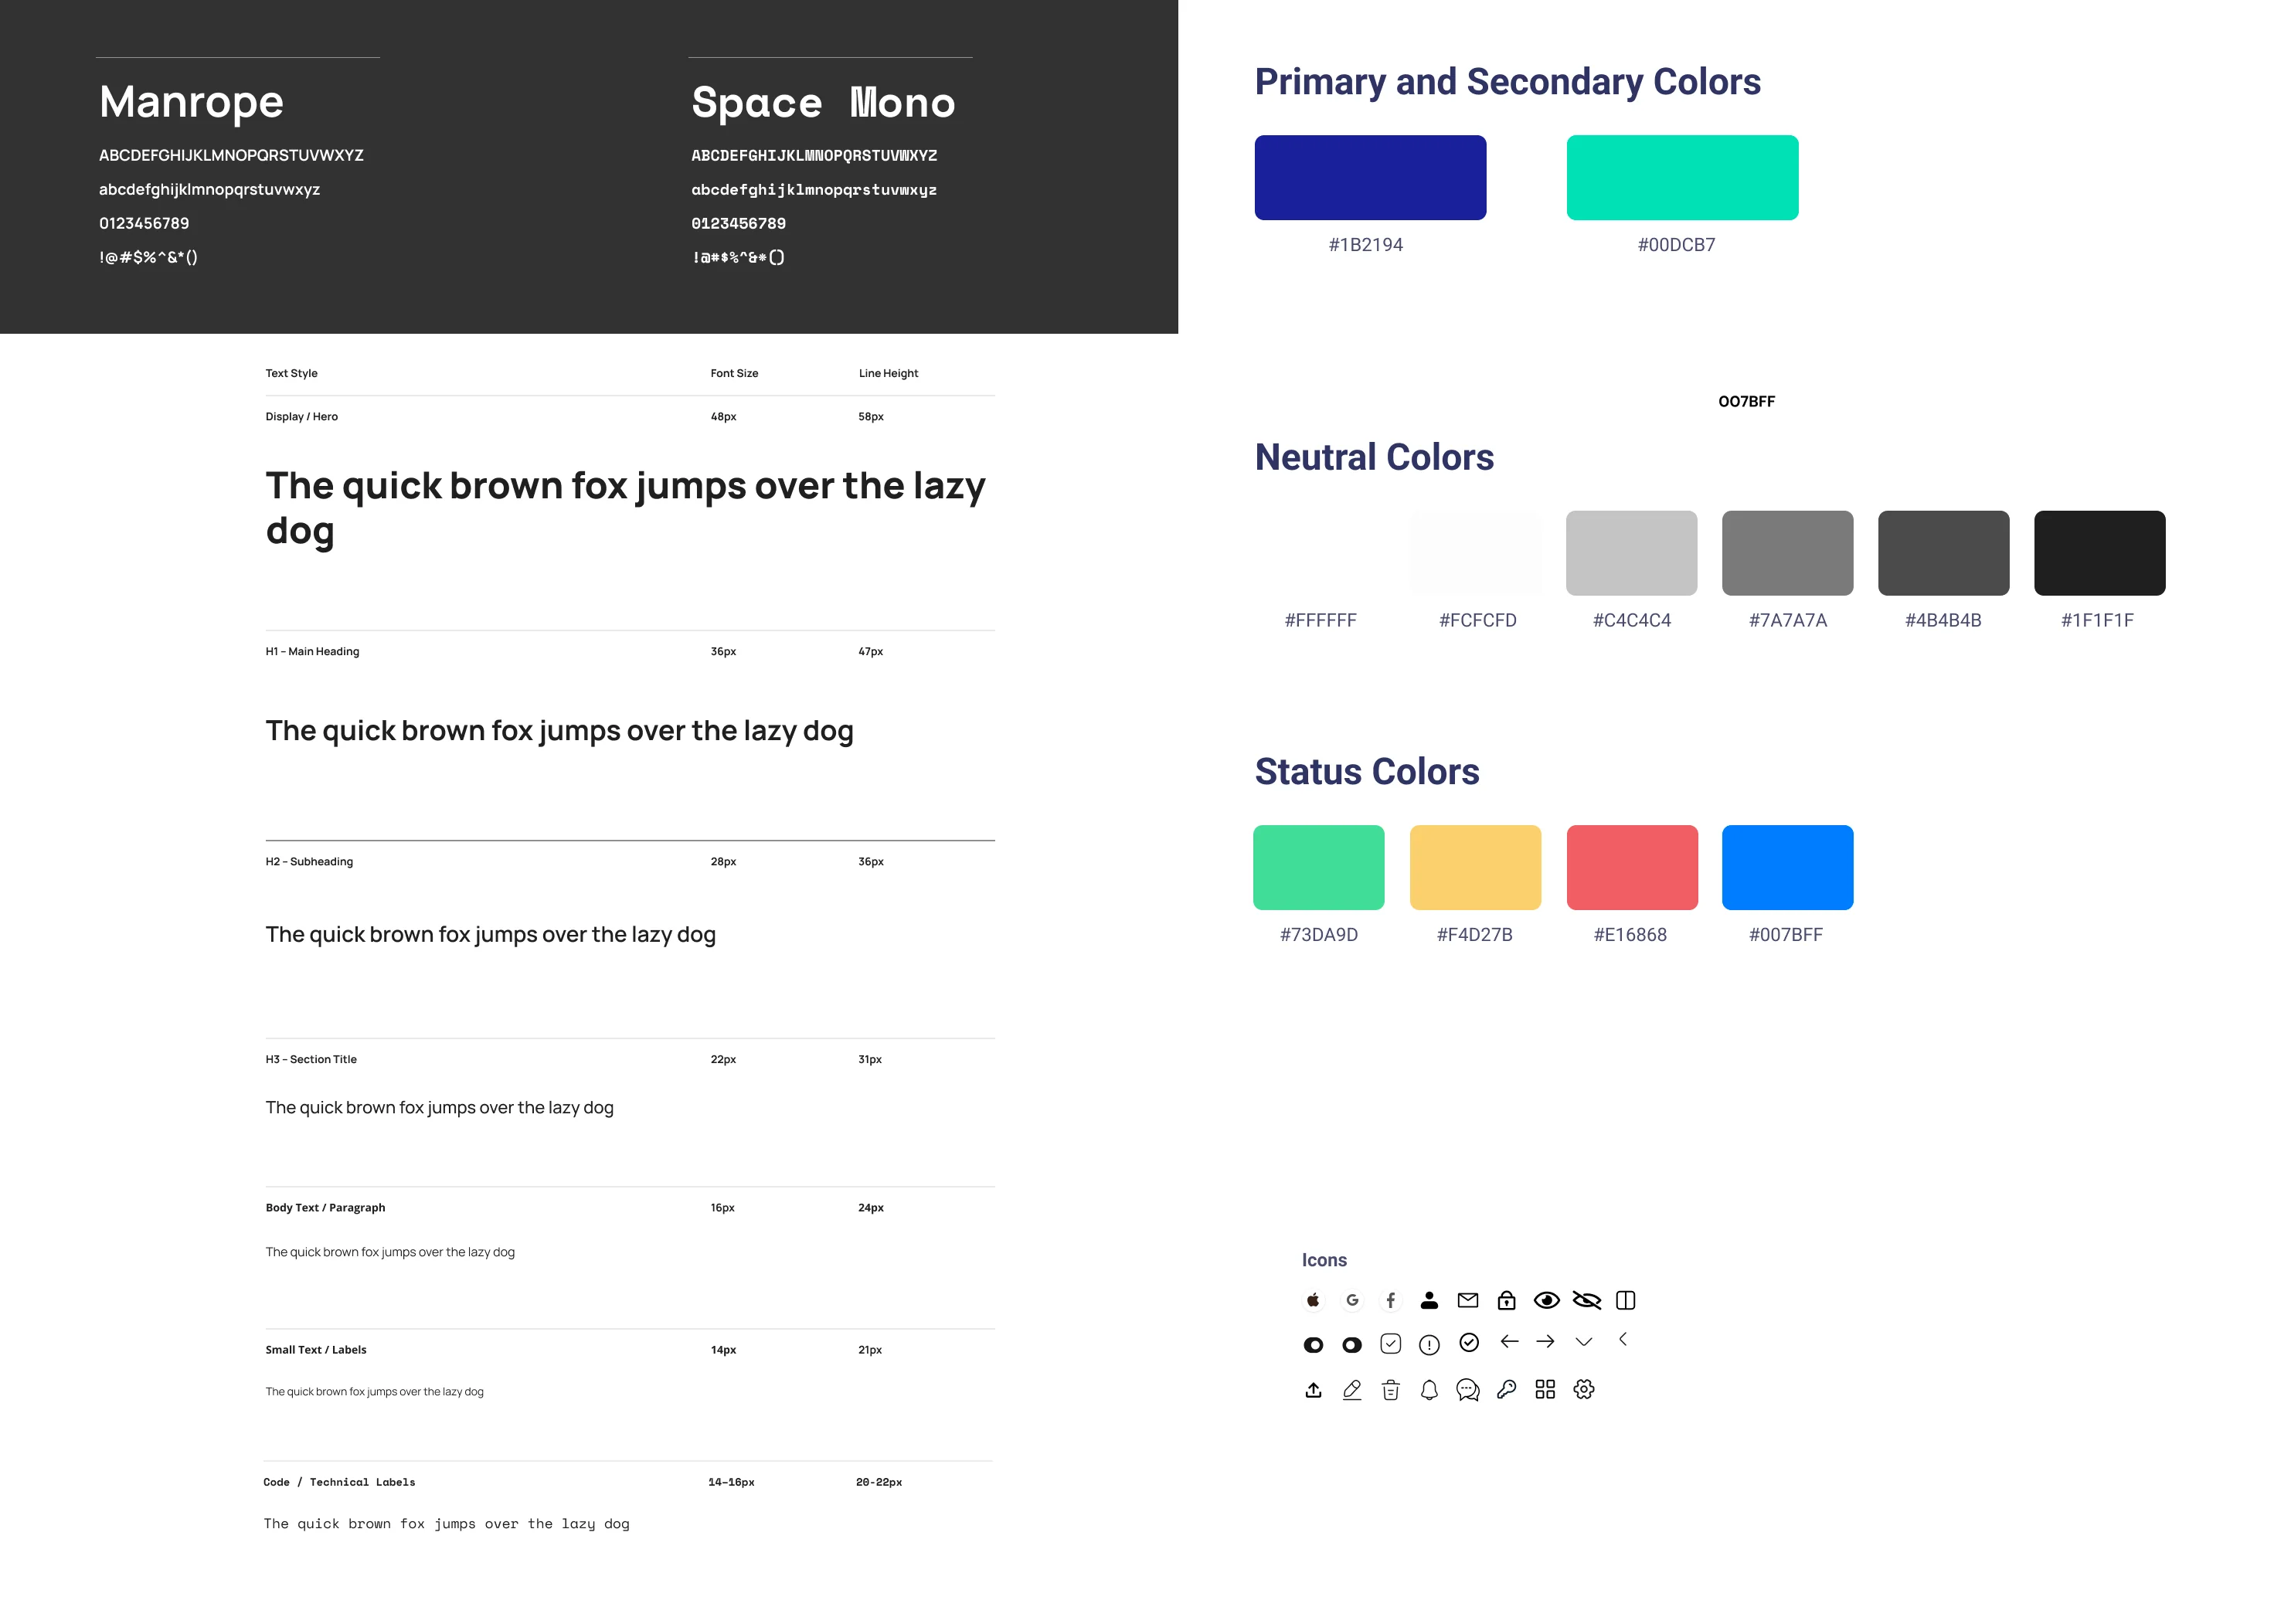Click the circled checkmark icon
Image resolution: width=2291 pixels, height=1624 pixels.
pos(1469,1342)
